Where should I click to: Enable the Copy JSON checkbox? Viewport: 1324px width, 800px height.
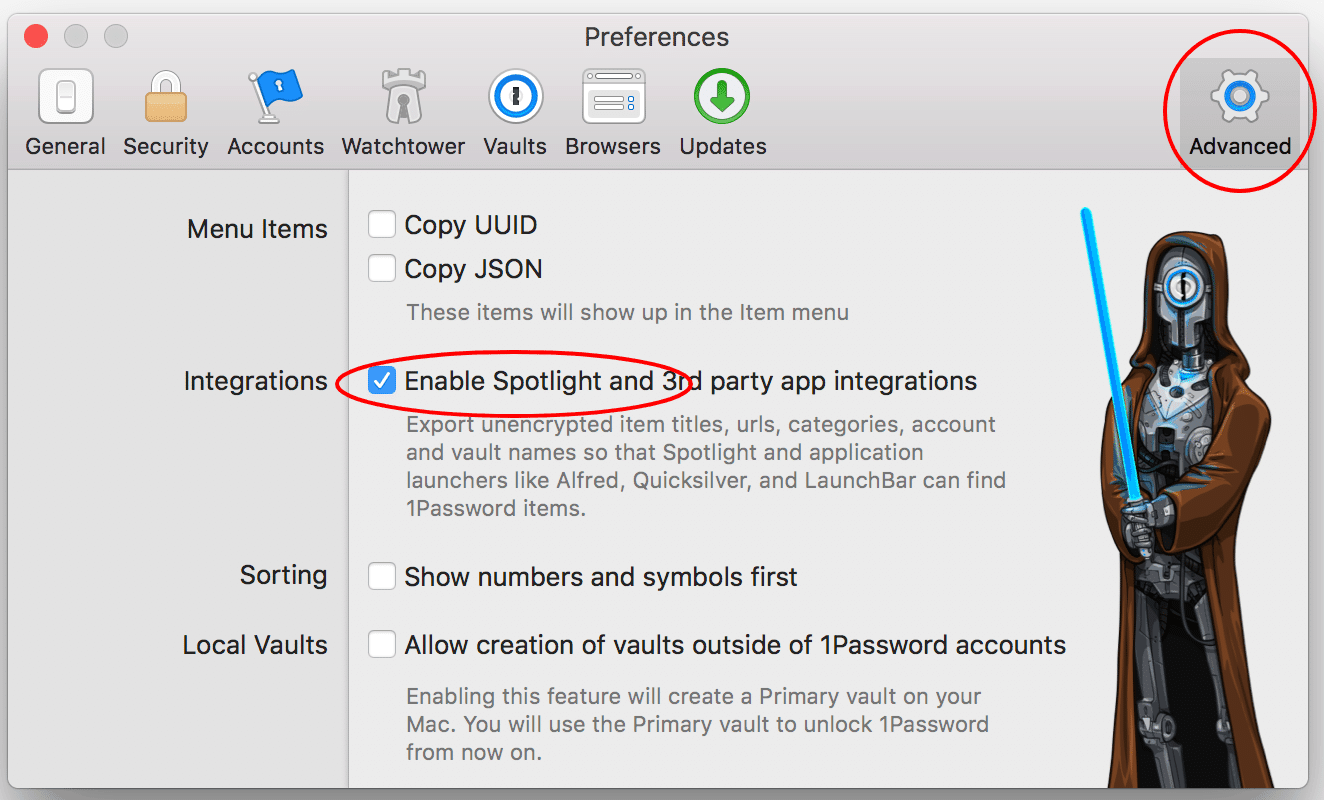[x=382, y=268]
